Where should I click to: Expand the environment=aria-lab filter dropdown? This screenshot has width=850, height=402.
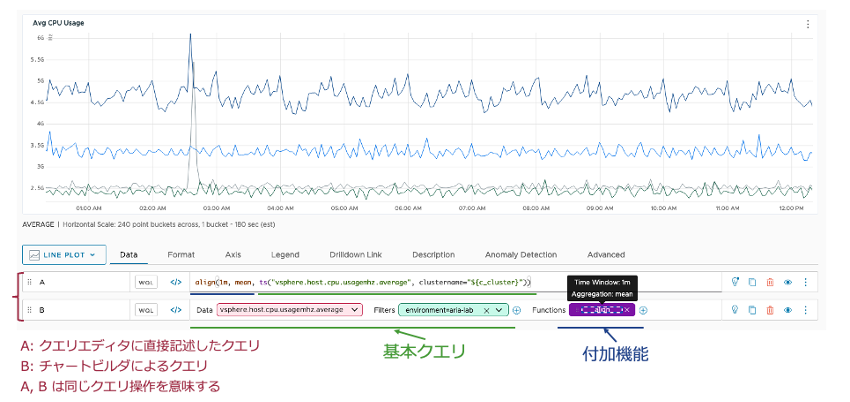click(x=498, y=310)
